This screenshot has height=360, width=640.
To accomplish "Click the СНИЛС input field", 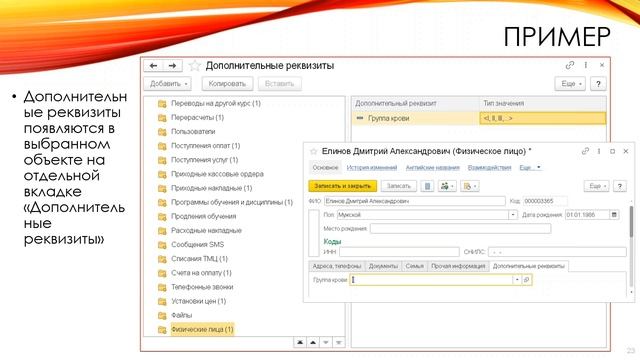I will pos(557,252).
